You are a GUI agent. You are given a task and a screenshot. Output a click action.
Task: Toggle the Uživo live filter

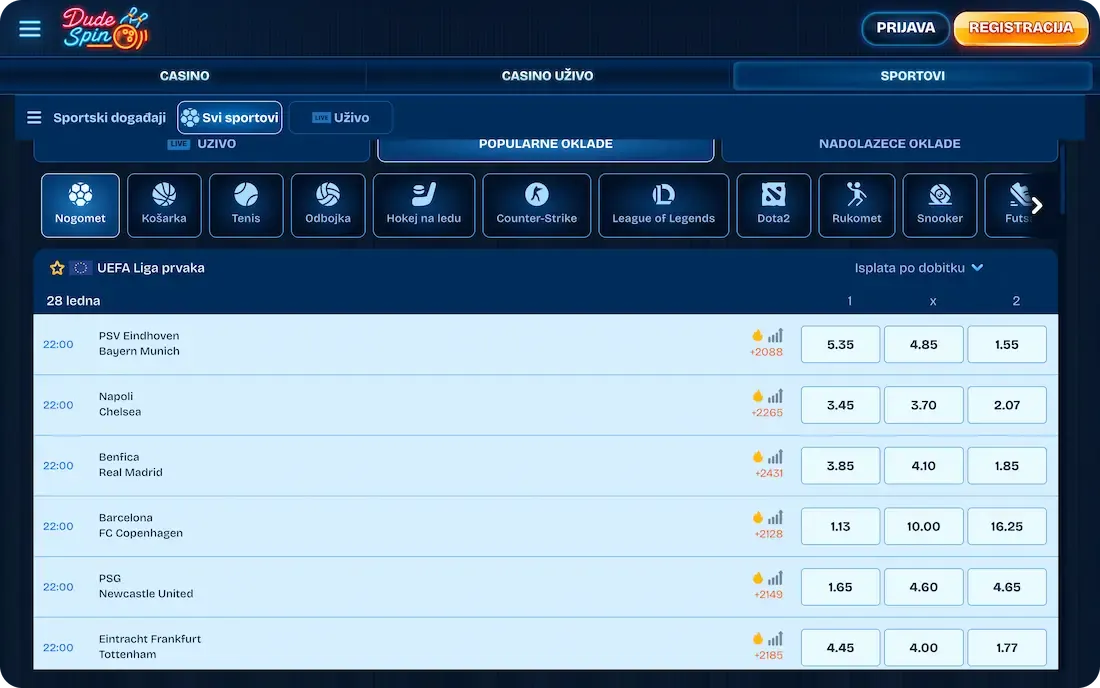pyautogui.click(x=341, y=117)
